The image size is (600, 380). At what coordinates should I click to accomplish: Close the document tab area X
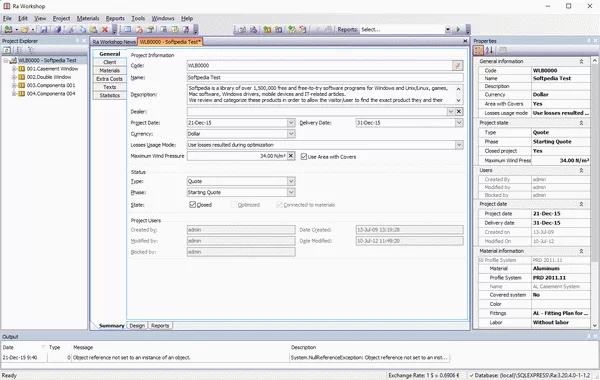[465, 41]
